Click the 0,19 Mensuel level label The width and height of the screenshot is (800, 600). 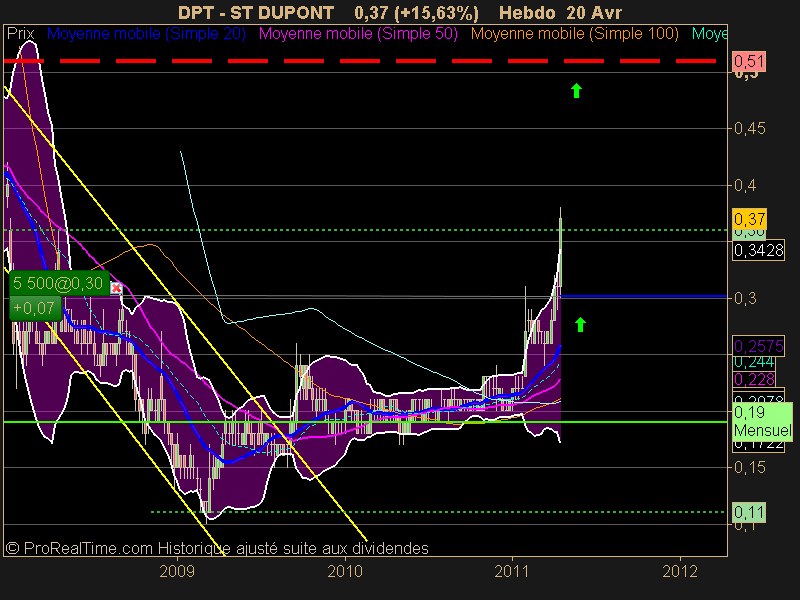pyautogui.click(x=763, y=421)
